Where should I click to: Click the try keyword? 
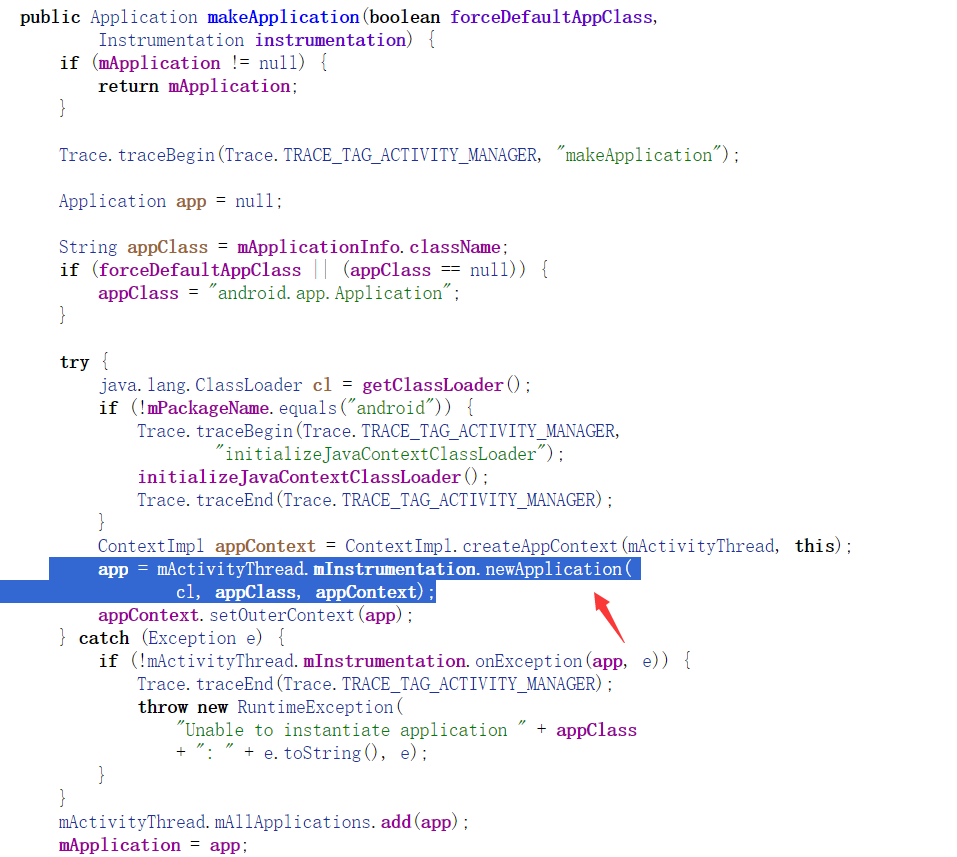click(74, 362)
